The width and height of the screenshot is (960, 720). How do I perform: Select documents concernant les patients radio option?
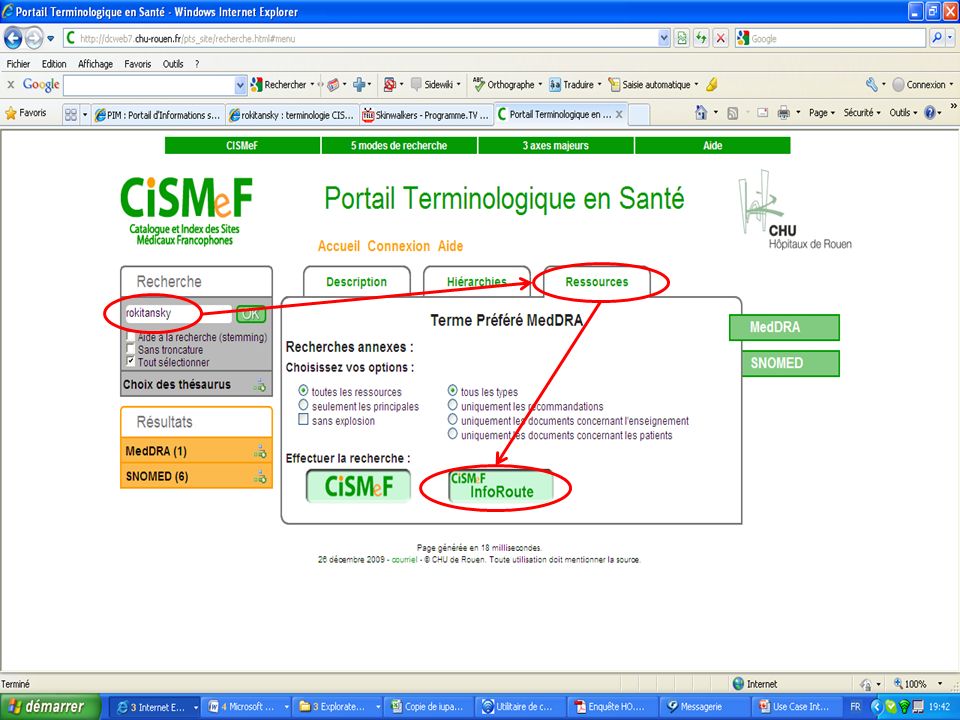(452, 434)
